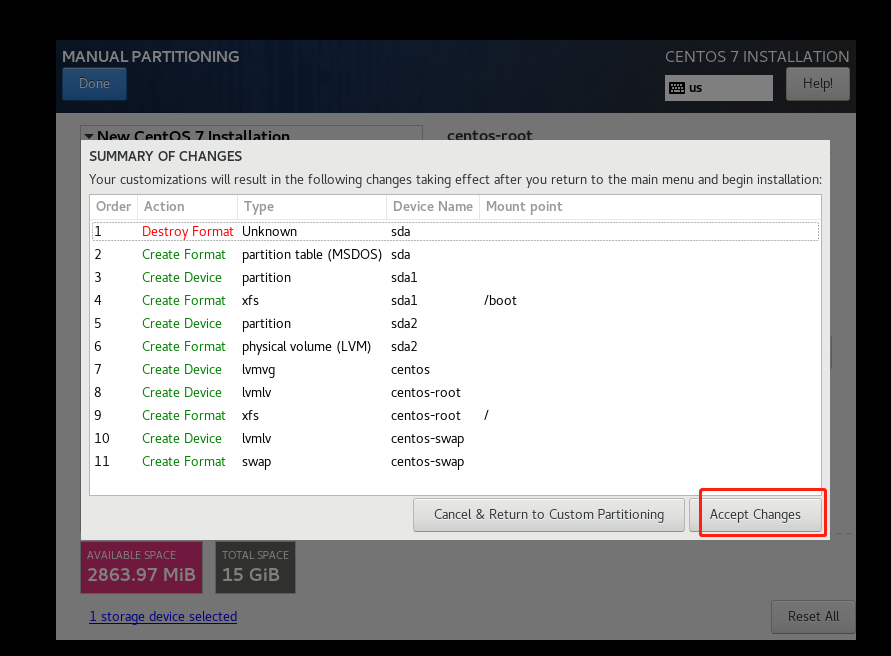Click the SUMMARY OF CHANGES dialog title
The width and height of the screenshot is (891, 656).
(x=165, y=156)
